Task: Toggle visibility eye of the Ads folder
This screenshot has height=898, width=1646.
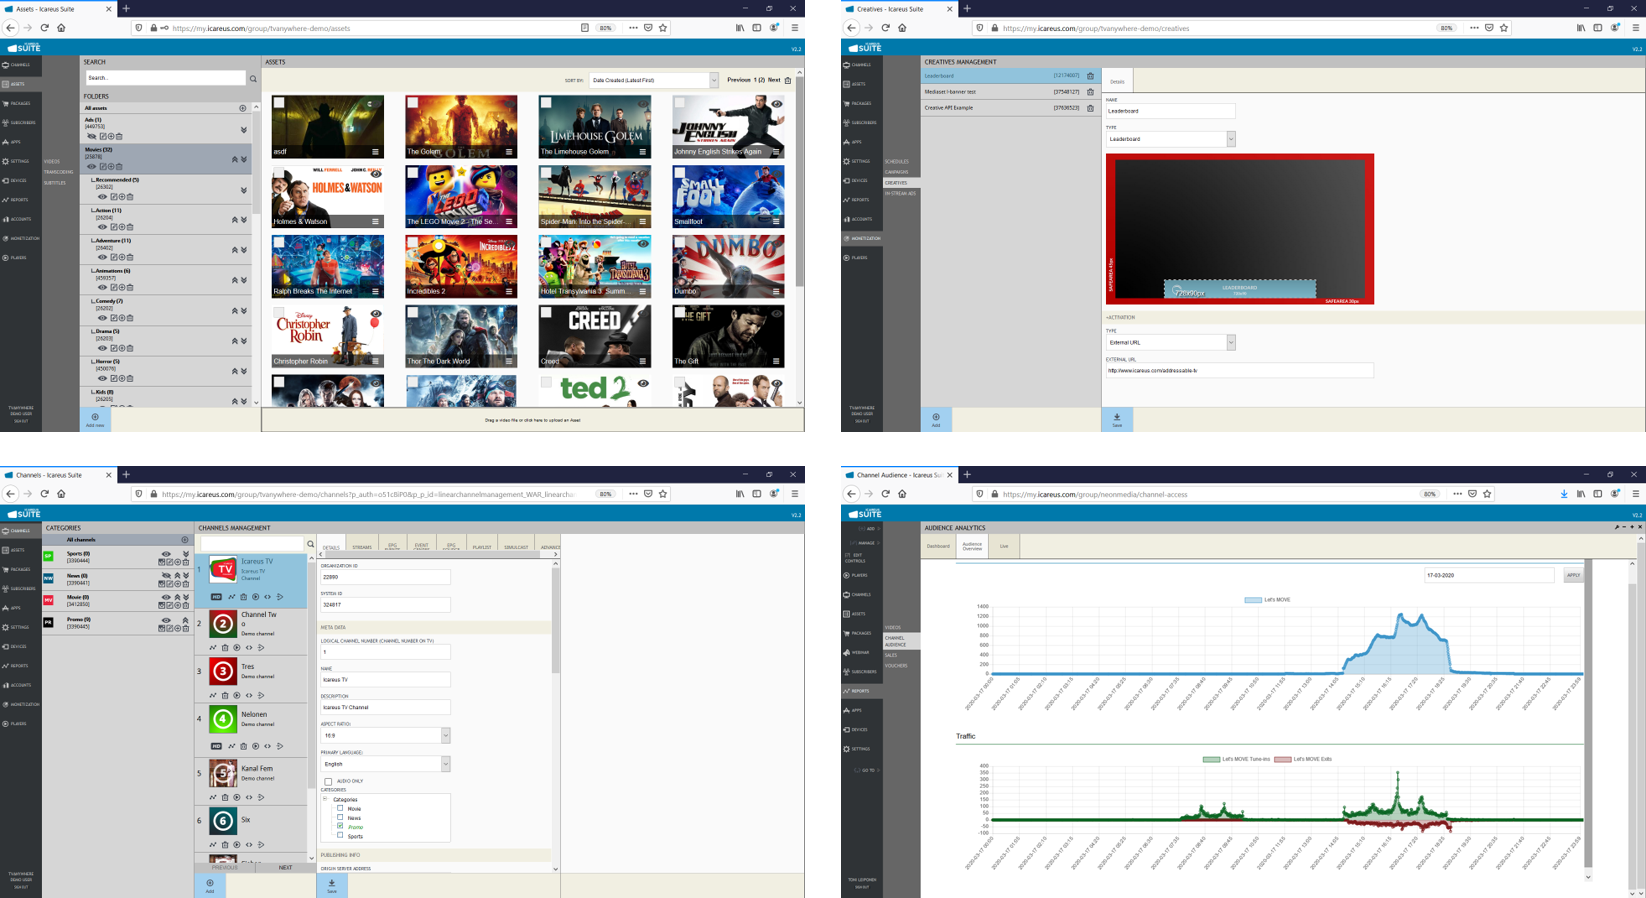Action: pyautogui.click(x=93, y=137)
